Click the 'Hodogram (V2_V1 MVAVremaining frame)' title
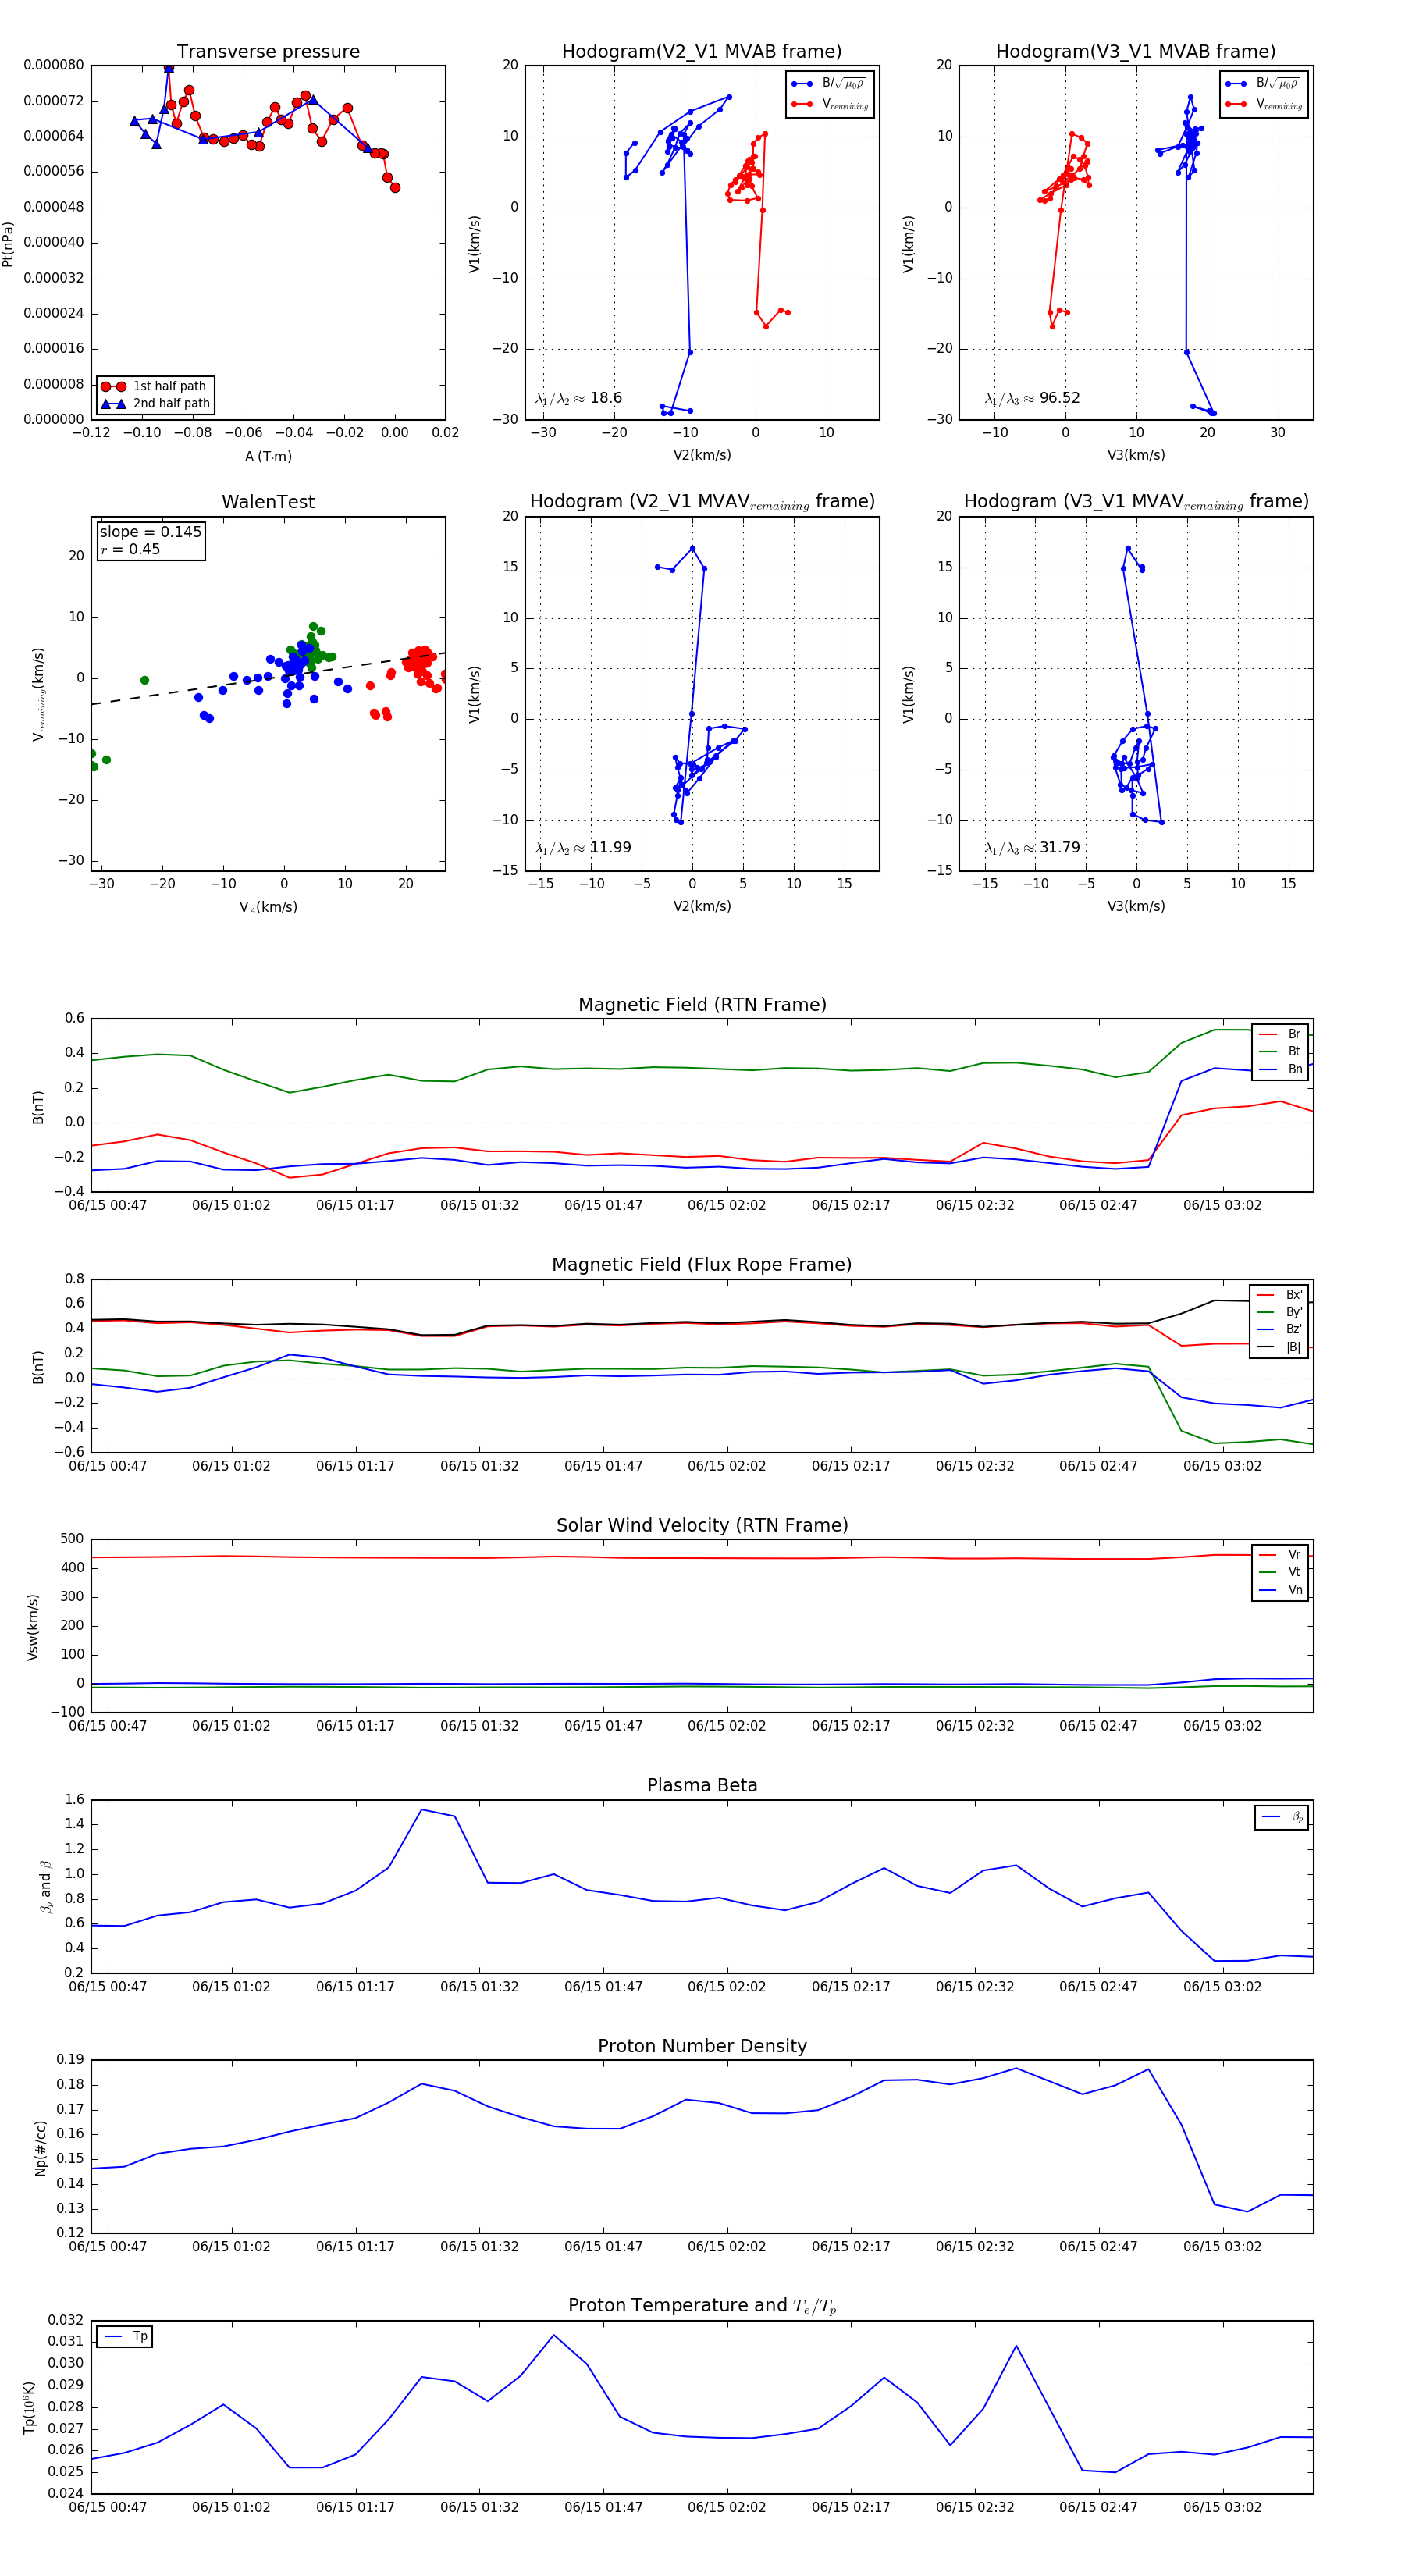Image resolution: width=1405 pixels, height=2576 pixels. [702, 502]
